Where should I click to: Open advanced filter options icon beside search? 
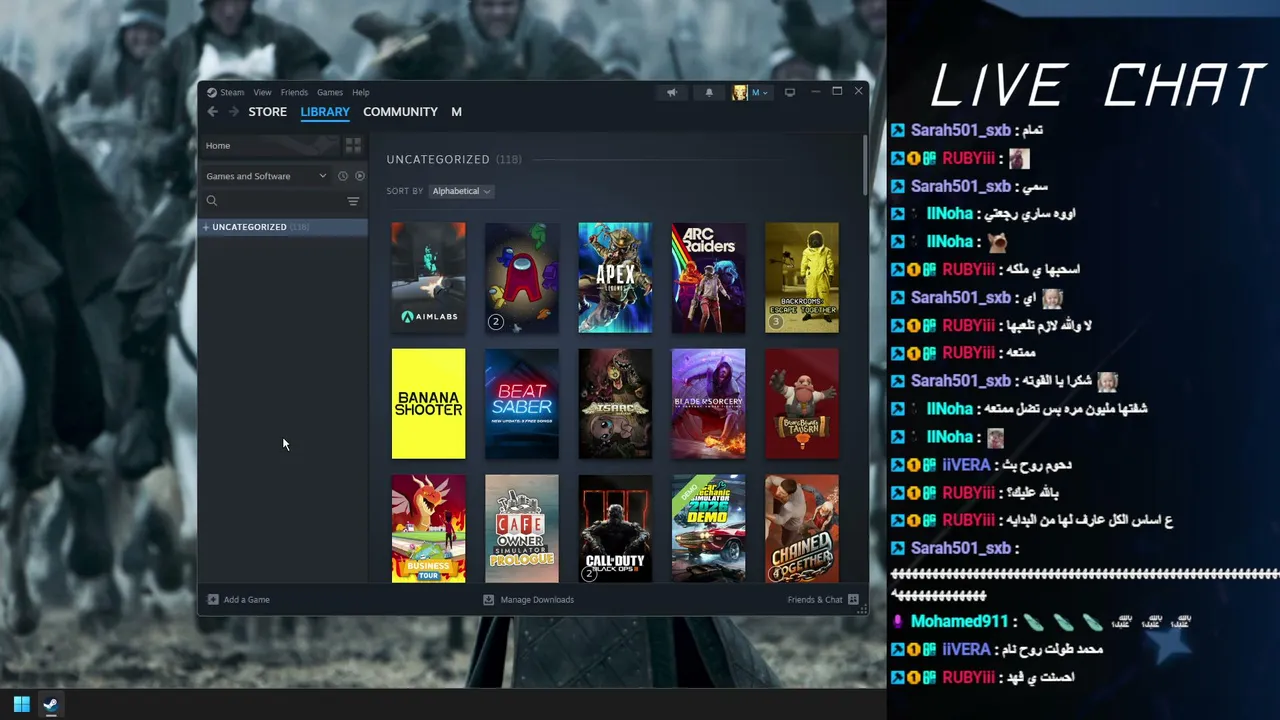point(353,201)
